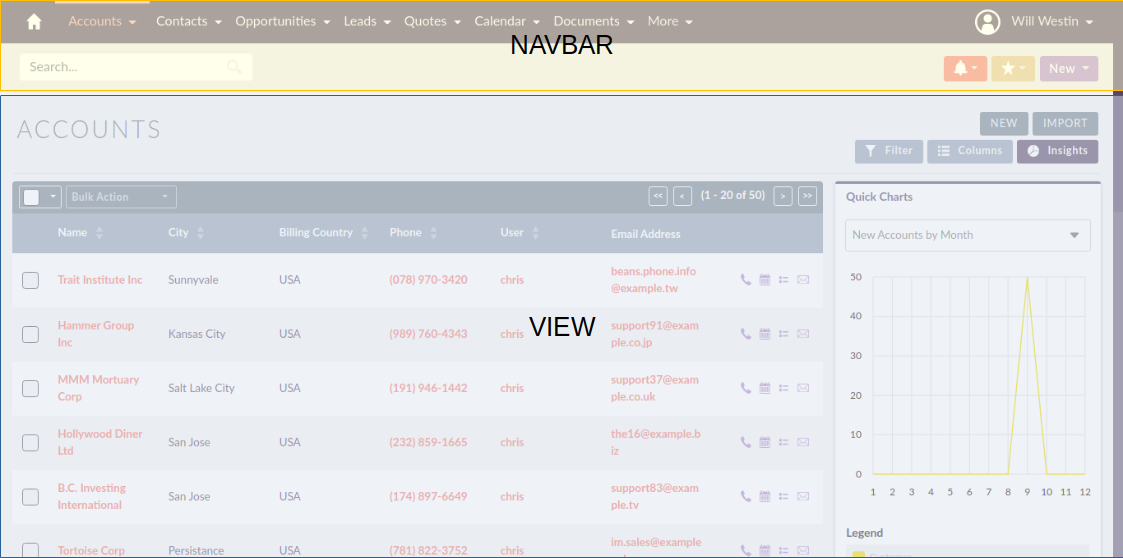Sort the list by User column
The image size is (1123, 558).
[536, 233]
